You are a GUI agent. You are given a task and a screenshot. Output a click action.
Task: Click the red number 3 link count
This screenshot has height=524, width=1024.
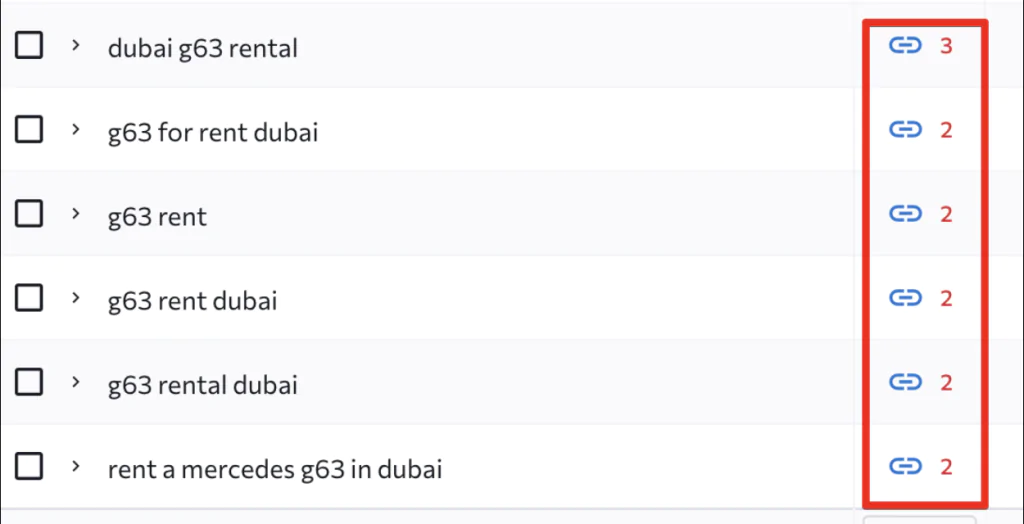tap(946, 46)
